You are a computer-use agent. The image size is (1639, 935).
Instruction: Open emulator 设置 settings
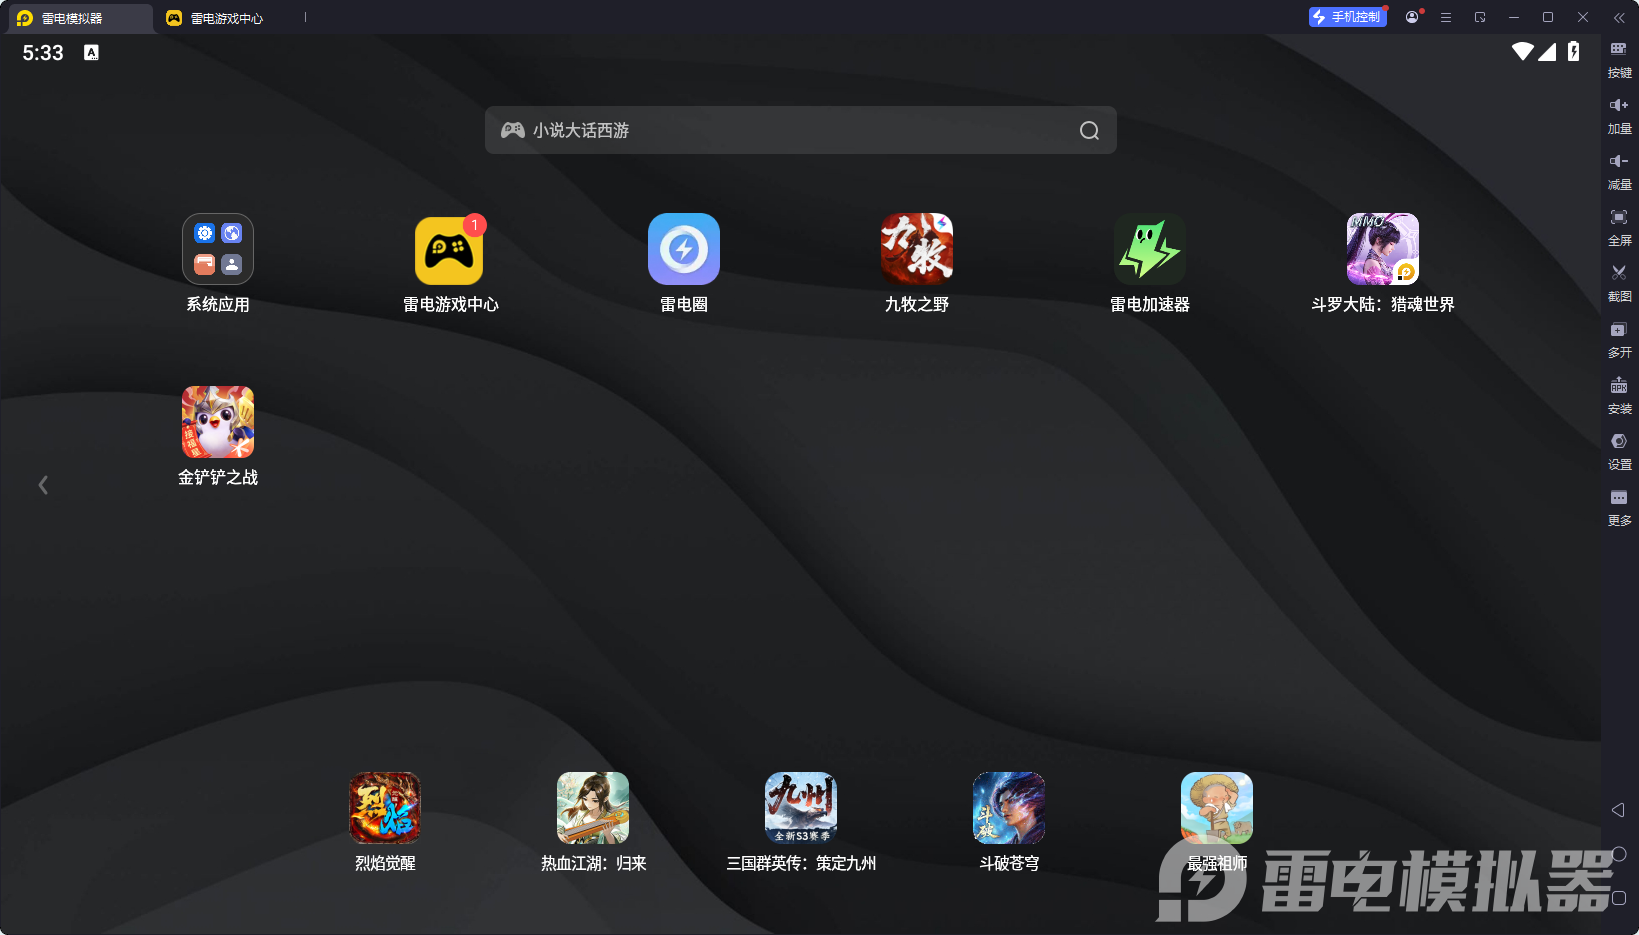coord(1619,451)
